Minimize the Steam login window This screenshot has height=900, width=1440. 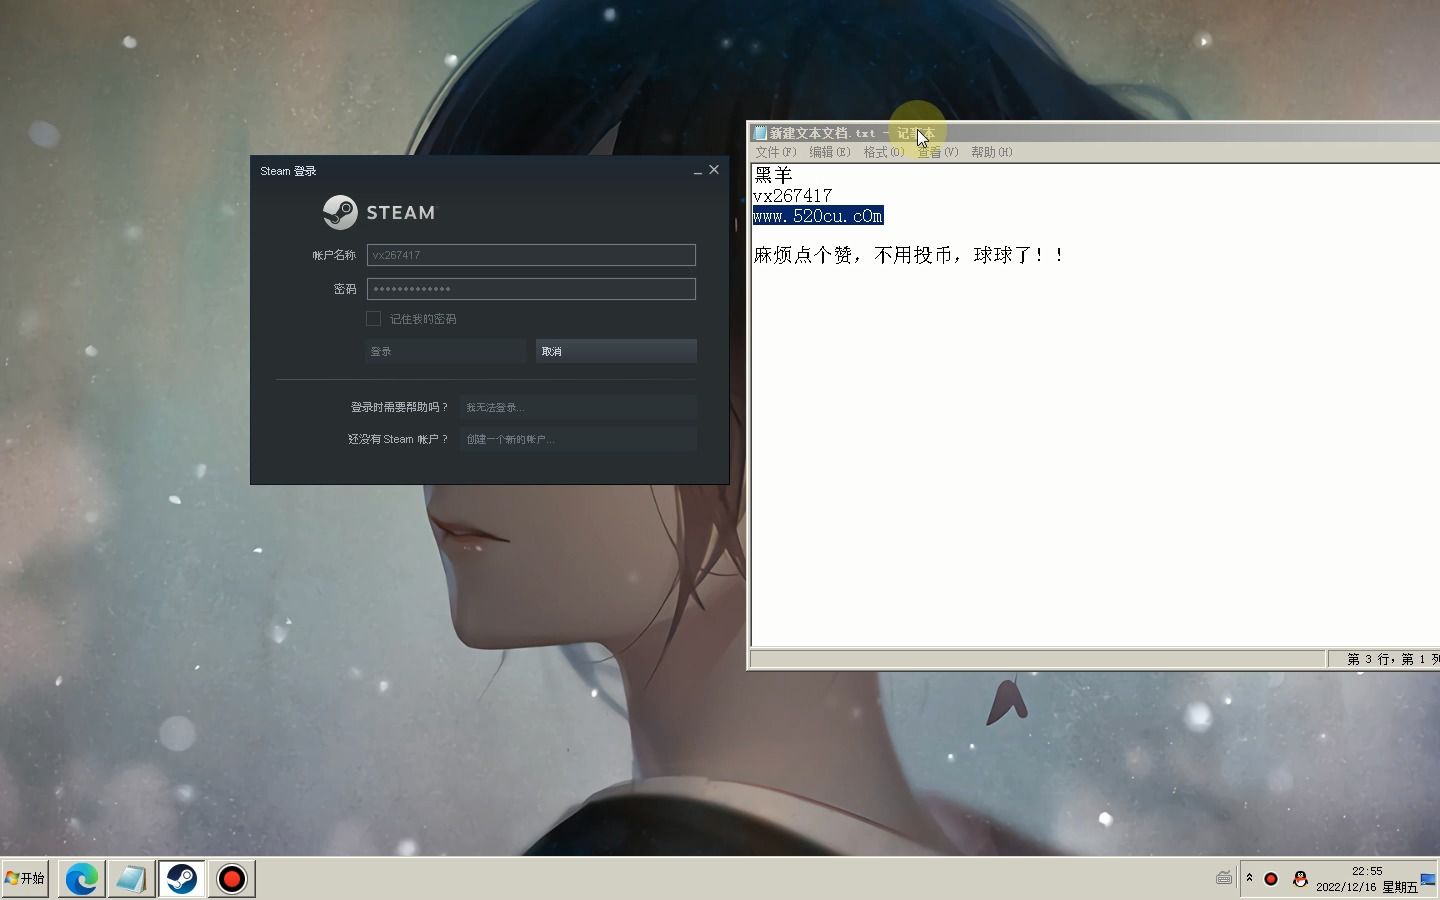[x=697, y=171]
